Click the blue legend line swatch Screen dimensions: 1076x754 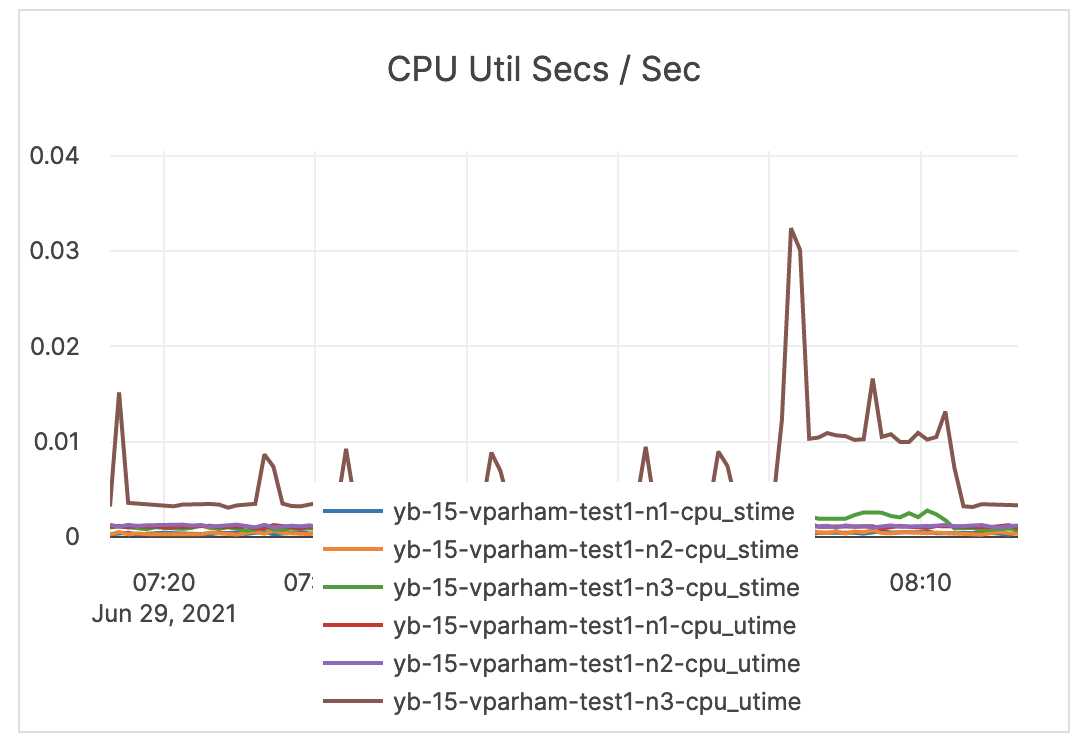pos(355,512)
